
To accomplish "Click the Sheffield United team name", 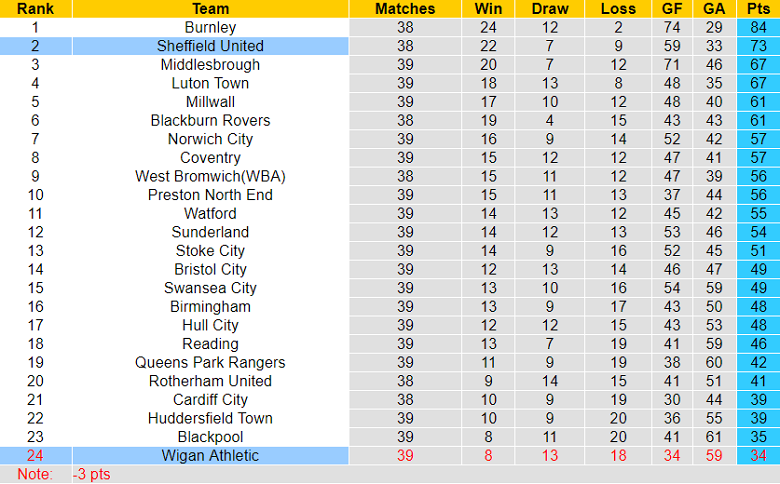I will (210, 46).
